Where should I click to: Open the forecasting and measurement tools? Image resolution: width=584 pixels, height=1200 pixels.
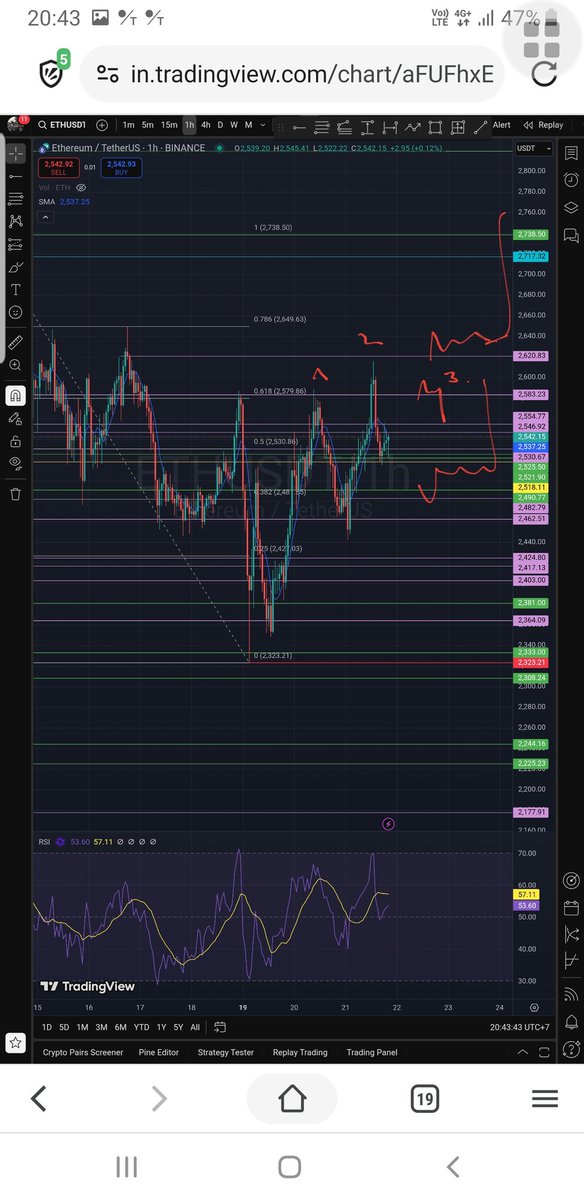[15, 244]
